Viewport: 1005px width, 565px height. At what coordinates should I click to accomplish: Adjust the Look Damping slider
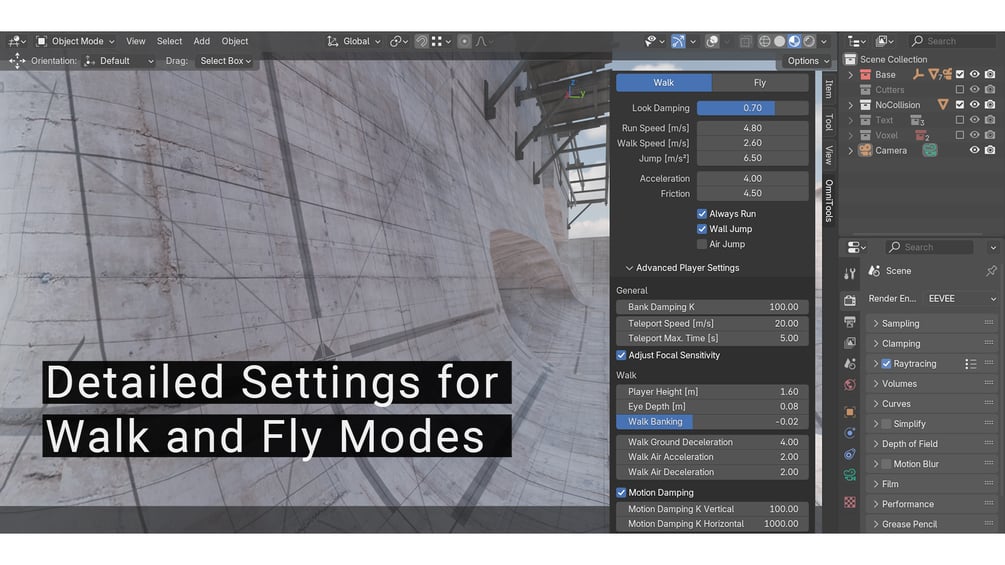pyautogui.click(x=752, y=108)
